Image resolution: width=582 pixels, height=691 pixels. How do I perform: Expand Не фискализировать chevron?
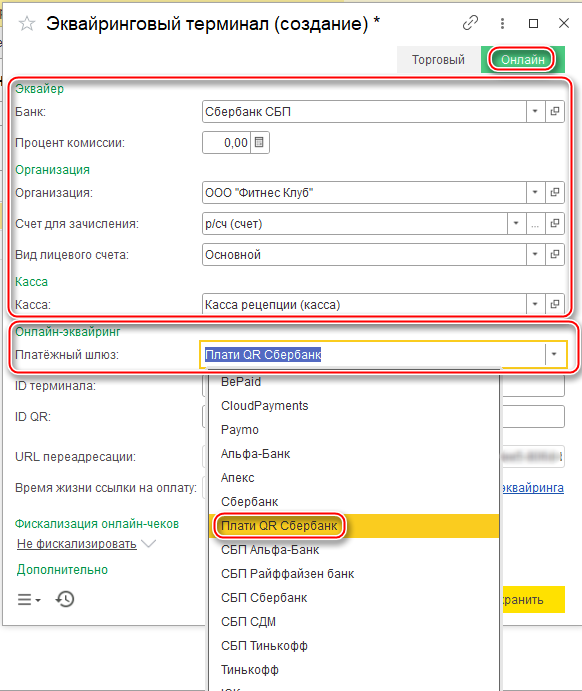point(148,544)
